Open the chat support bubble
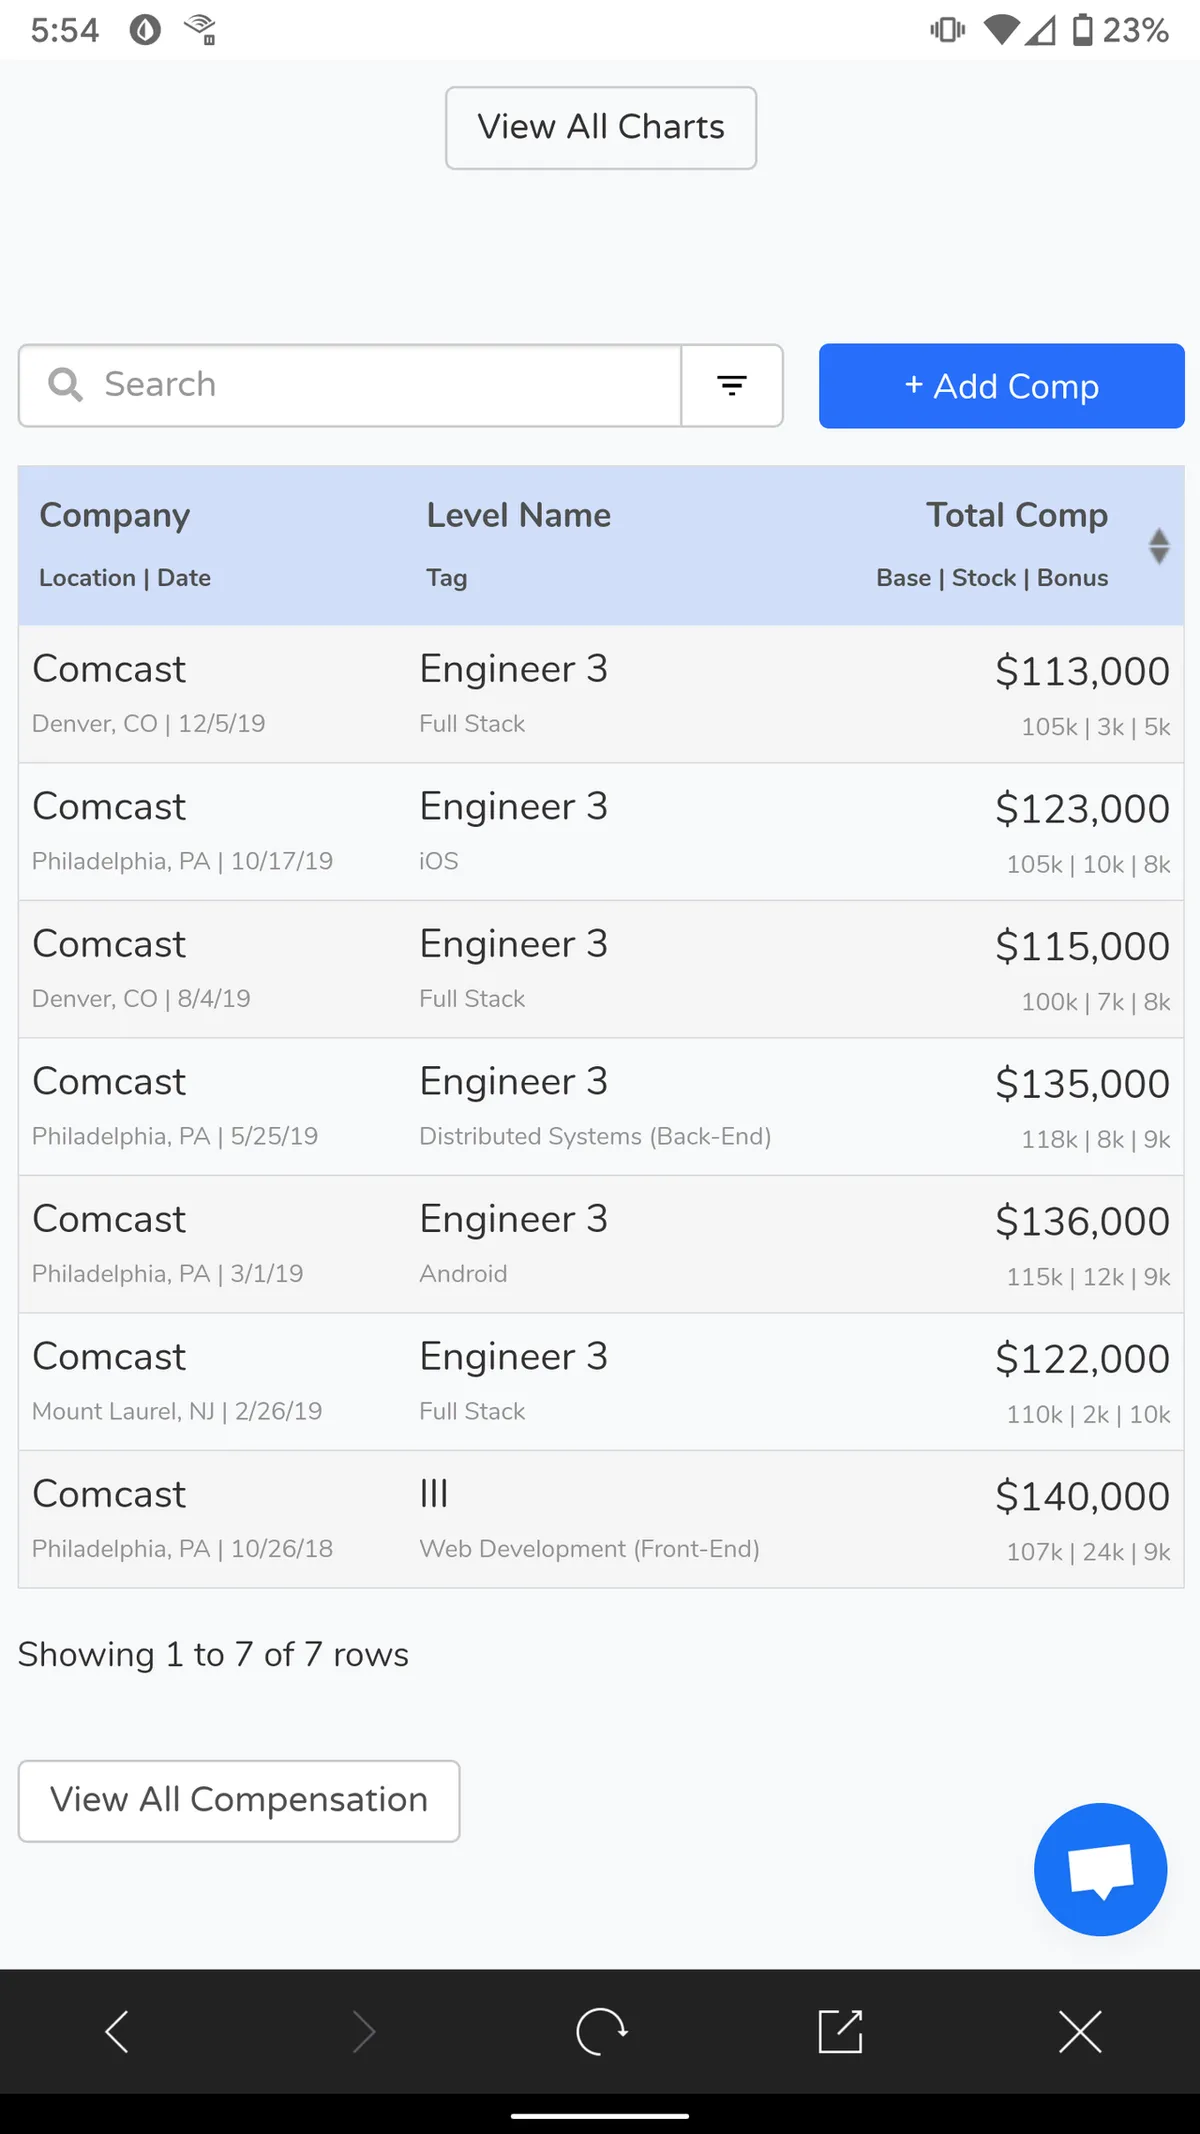Viewport: 1200px width, 2134px height. click(x=1100, y=1869)
